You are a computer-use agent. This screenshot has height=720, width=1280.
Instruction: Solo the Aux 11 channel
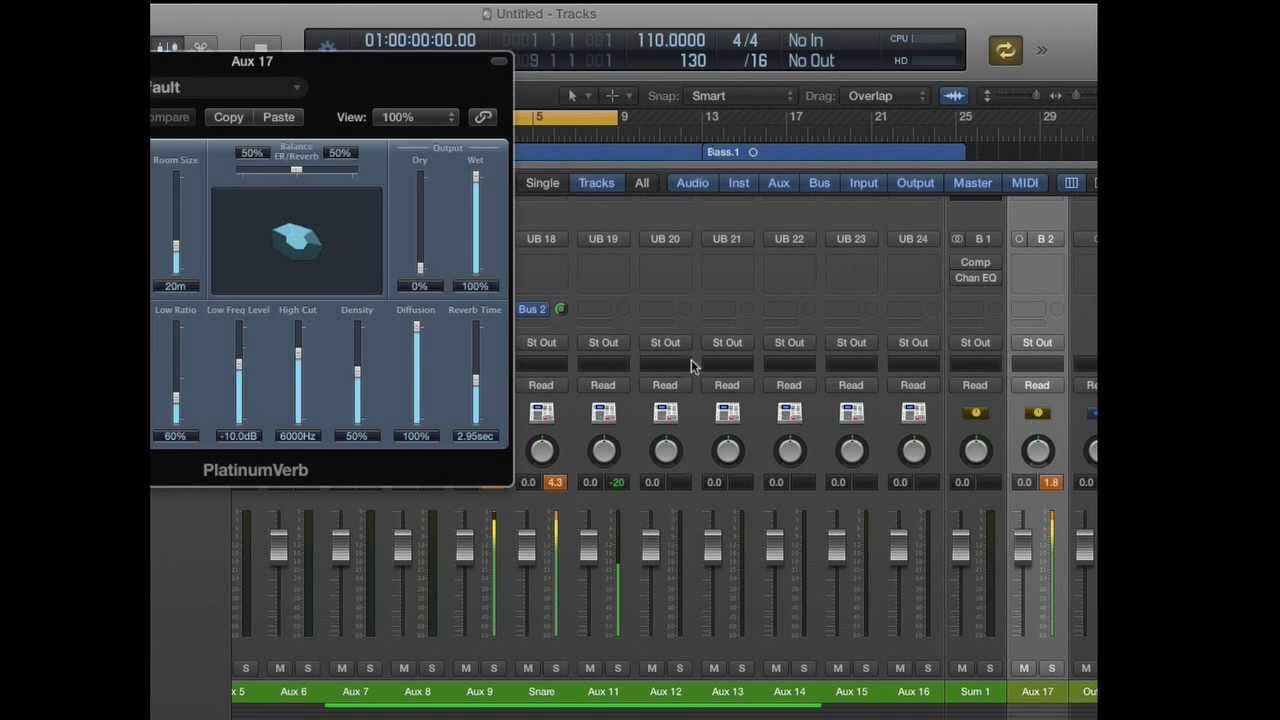(x=618, y=668)
